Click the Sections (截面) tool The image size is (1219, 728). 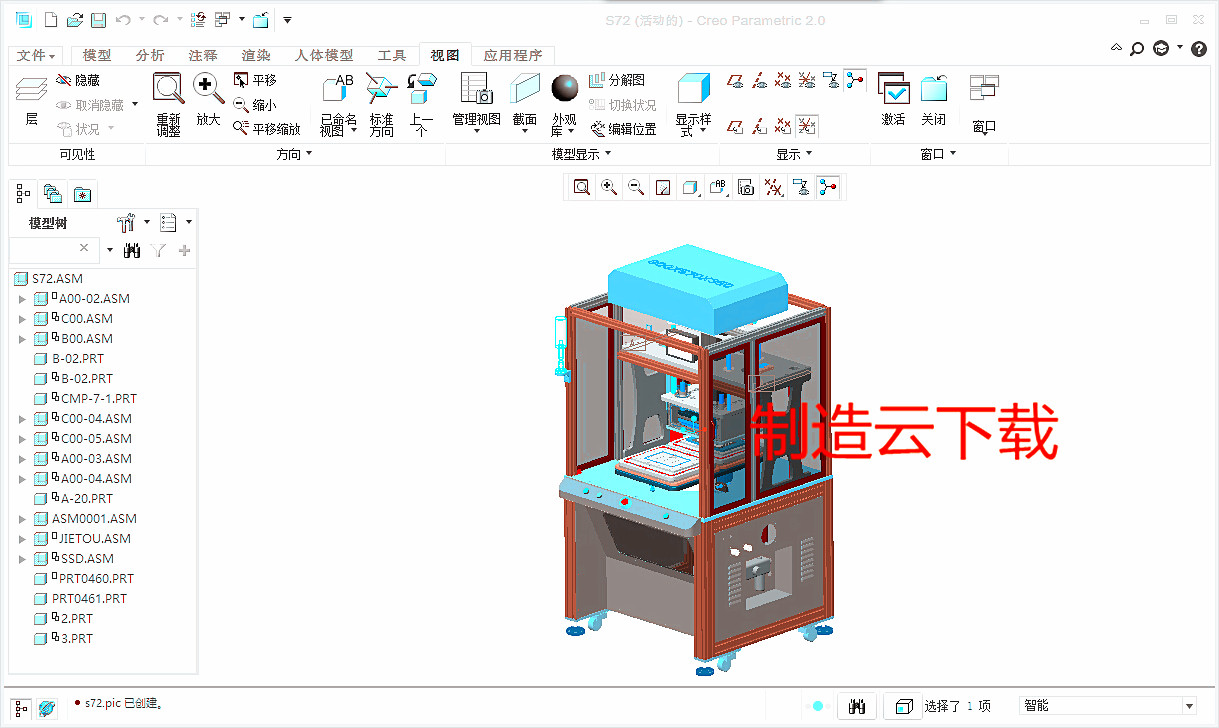524,100
